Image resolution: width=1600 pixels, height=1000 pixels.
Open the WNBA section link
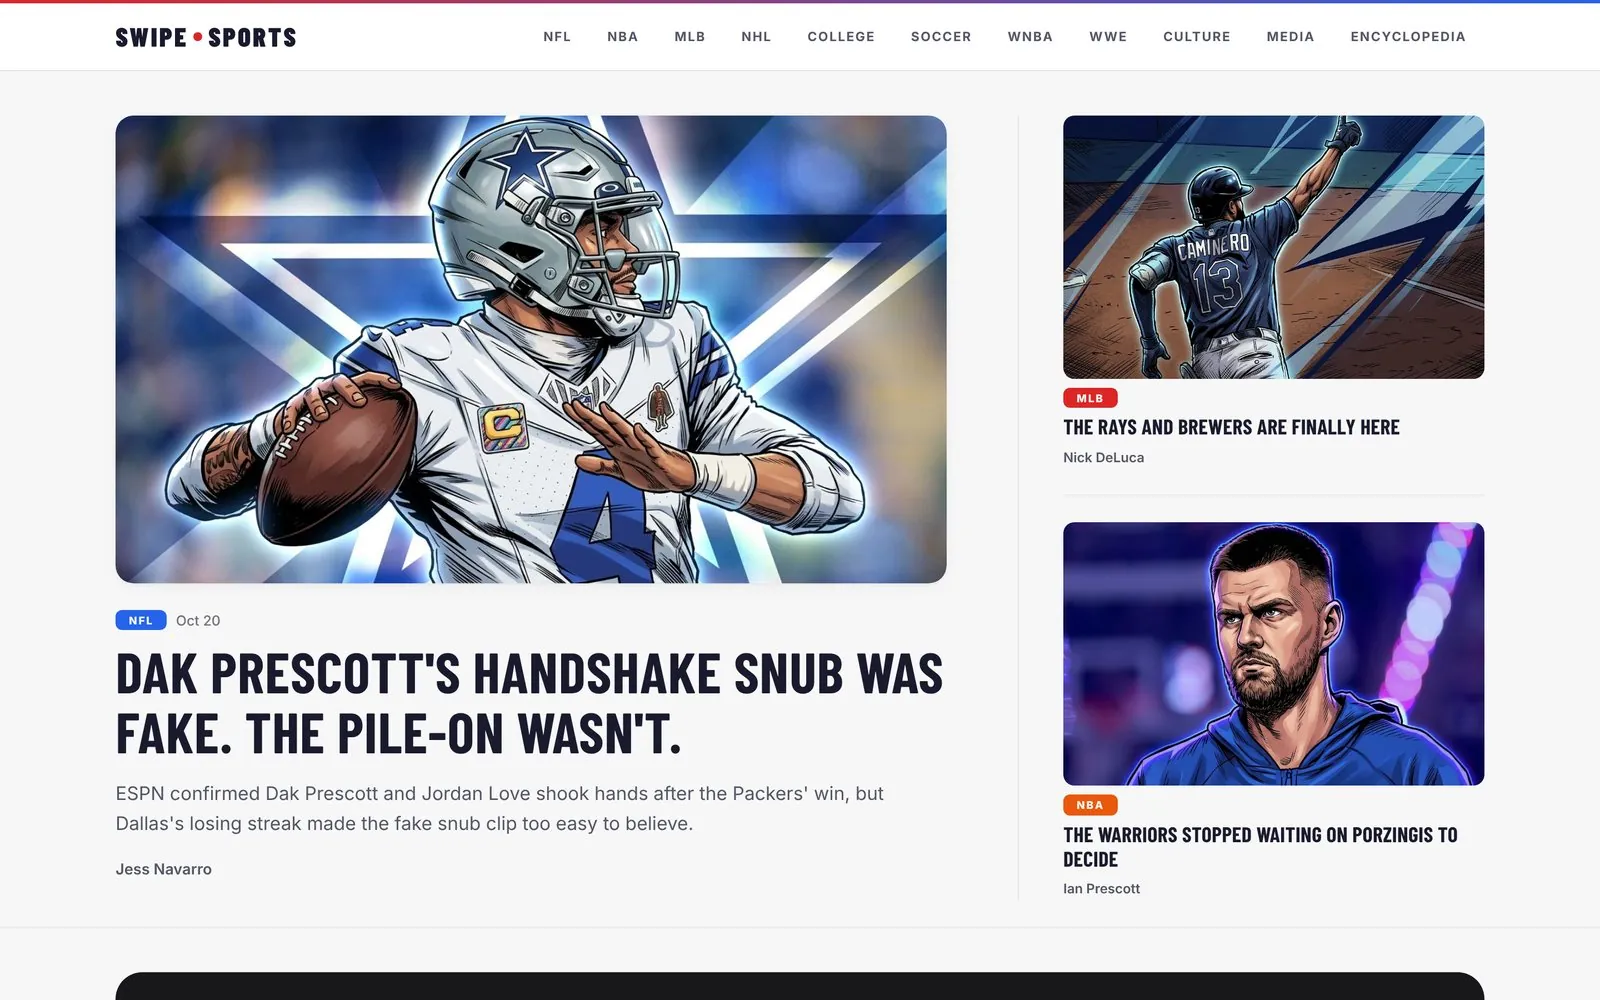[1030, 37]
